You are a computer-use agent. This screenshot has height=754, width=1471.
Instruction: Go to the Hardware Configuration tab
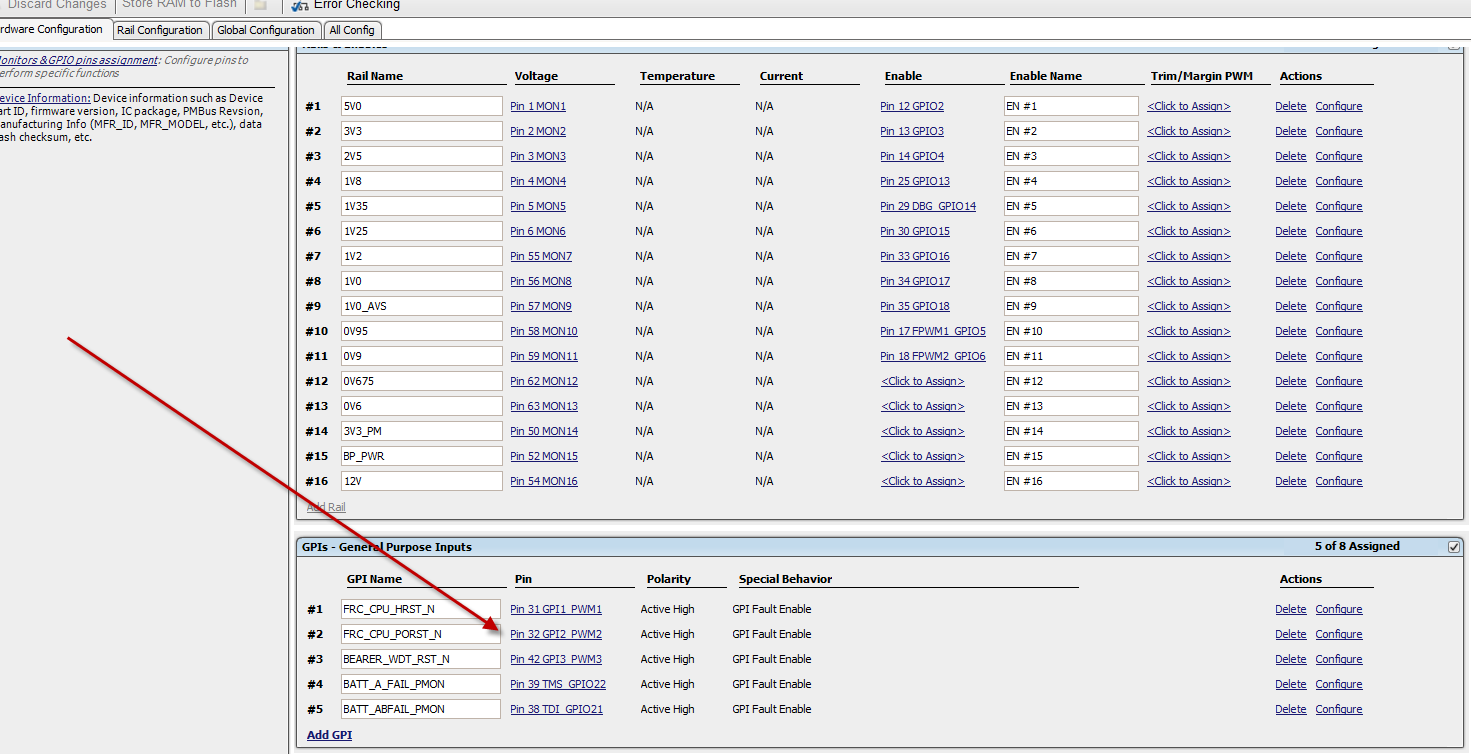[x=54, y=29]
